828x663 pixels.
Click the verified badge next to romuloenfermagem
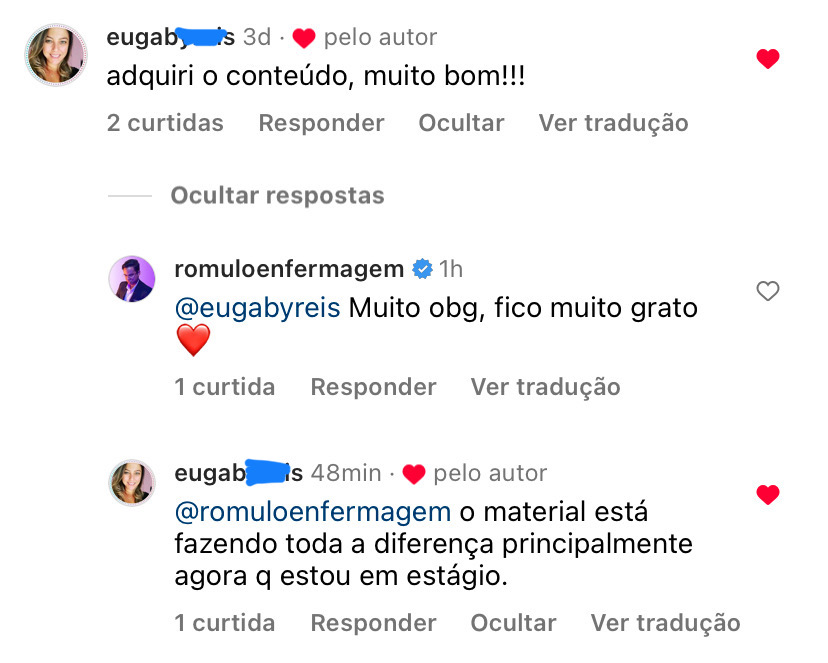click(422, 269)
